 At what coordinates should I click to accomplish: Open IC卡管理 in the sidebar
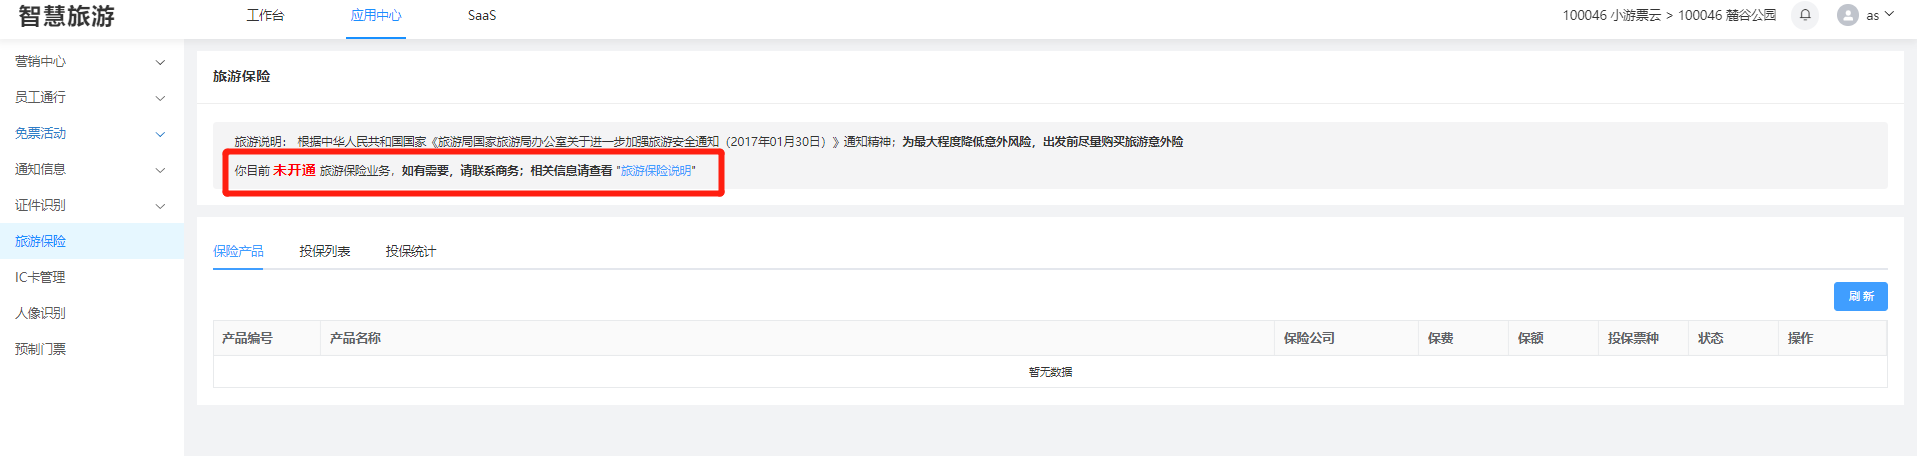click(x=40, y=278)
